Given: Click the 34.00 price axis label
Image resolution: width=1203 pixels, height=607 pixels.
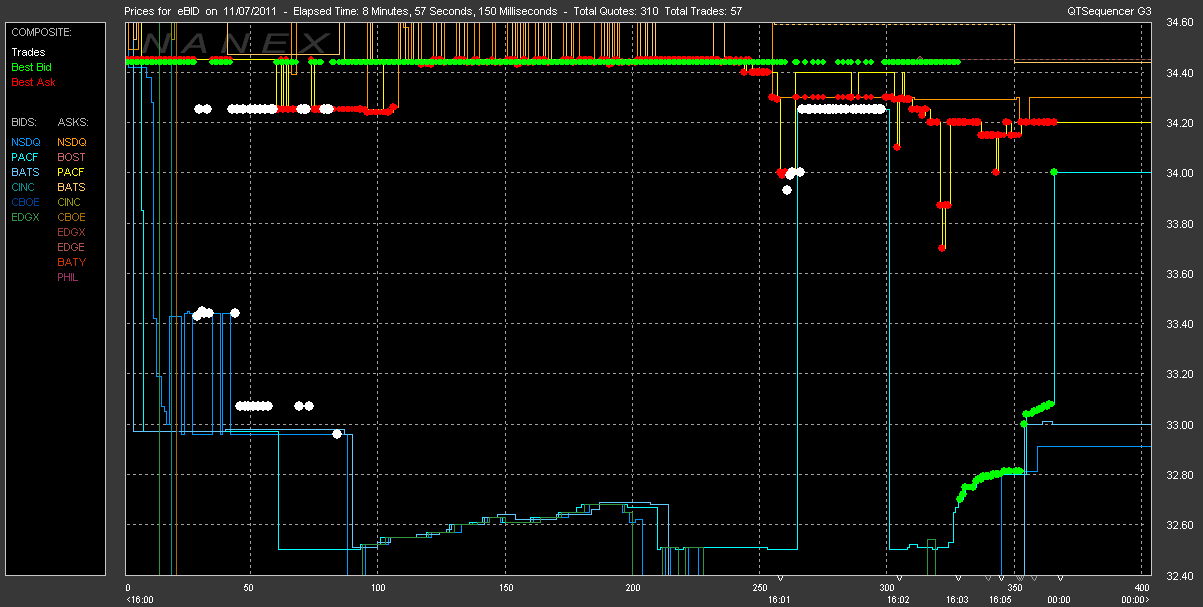Looking at the screenshot, I should tap(1180, 173).
